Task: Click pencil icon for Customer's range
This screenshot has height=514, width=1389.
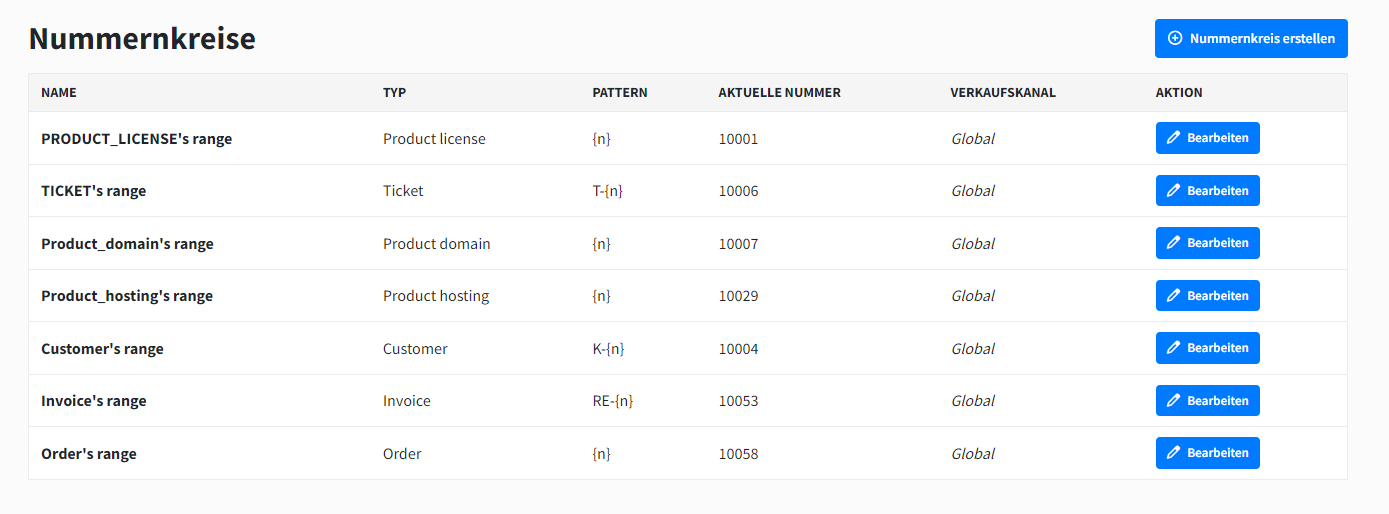Action: coord(1174,348)
